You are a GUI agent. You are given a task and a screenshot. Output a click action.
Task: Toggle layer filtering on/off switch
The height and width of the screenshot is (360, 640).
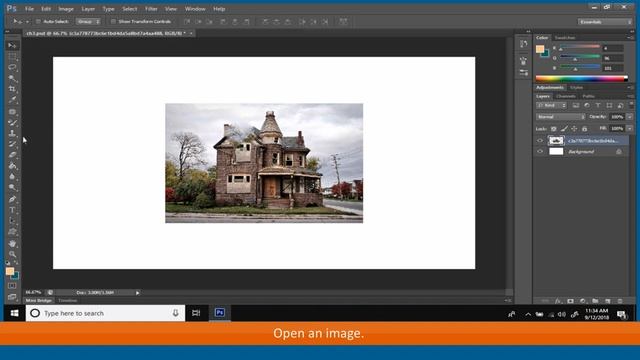point(631,104)
